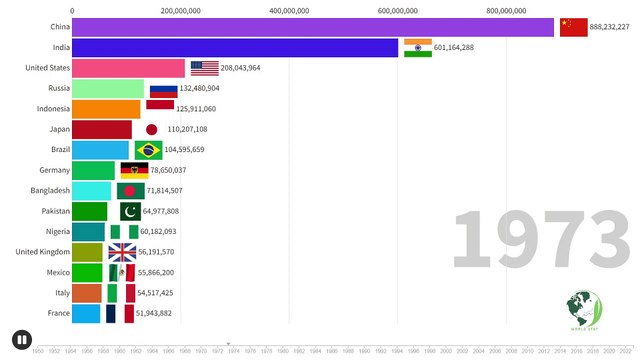Select the olive United Kingdom bar
Image resolution: width=640 pixels, height=360 pixels.
point(87,252)
